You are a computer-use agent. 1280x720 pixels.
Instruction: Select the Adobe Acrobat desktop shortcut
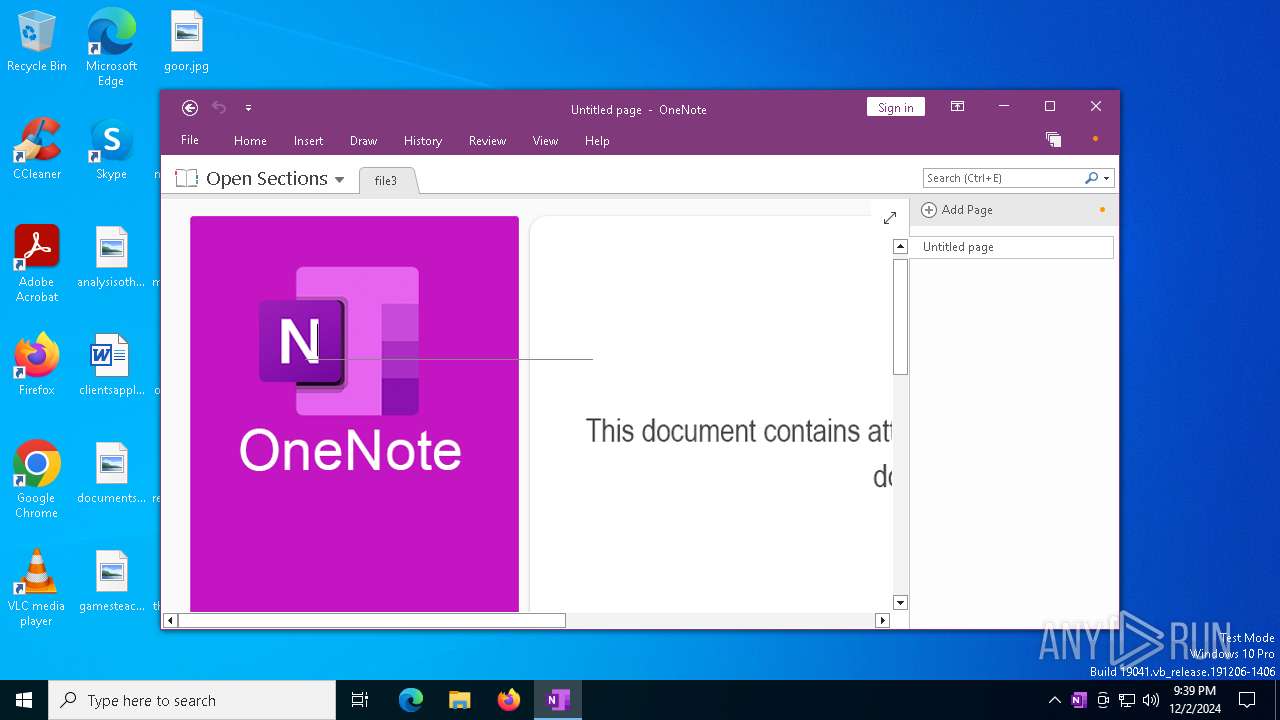pyautogui.click(x=37, y=263)
